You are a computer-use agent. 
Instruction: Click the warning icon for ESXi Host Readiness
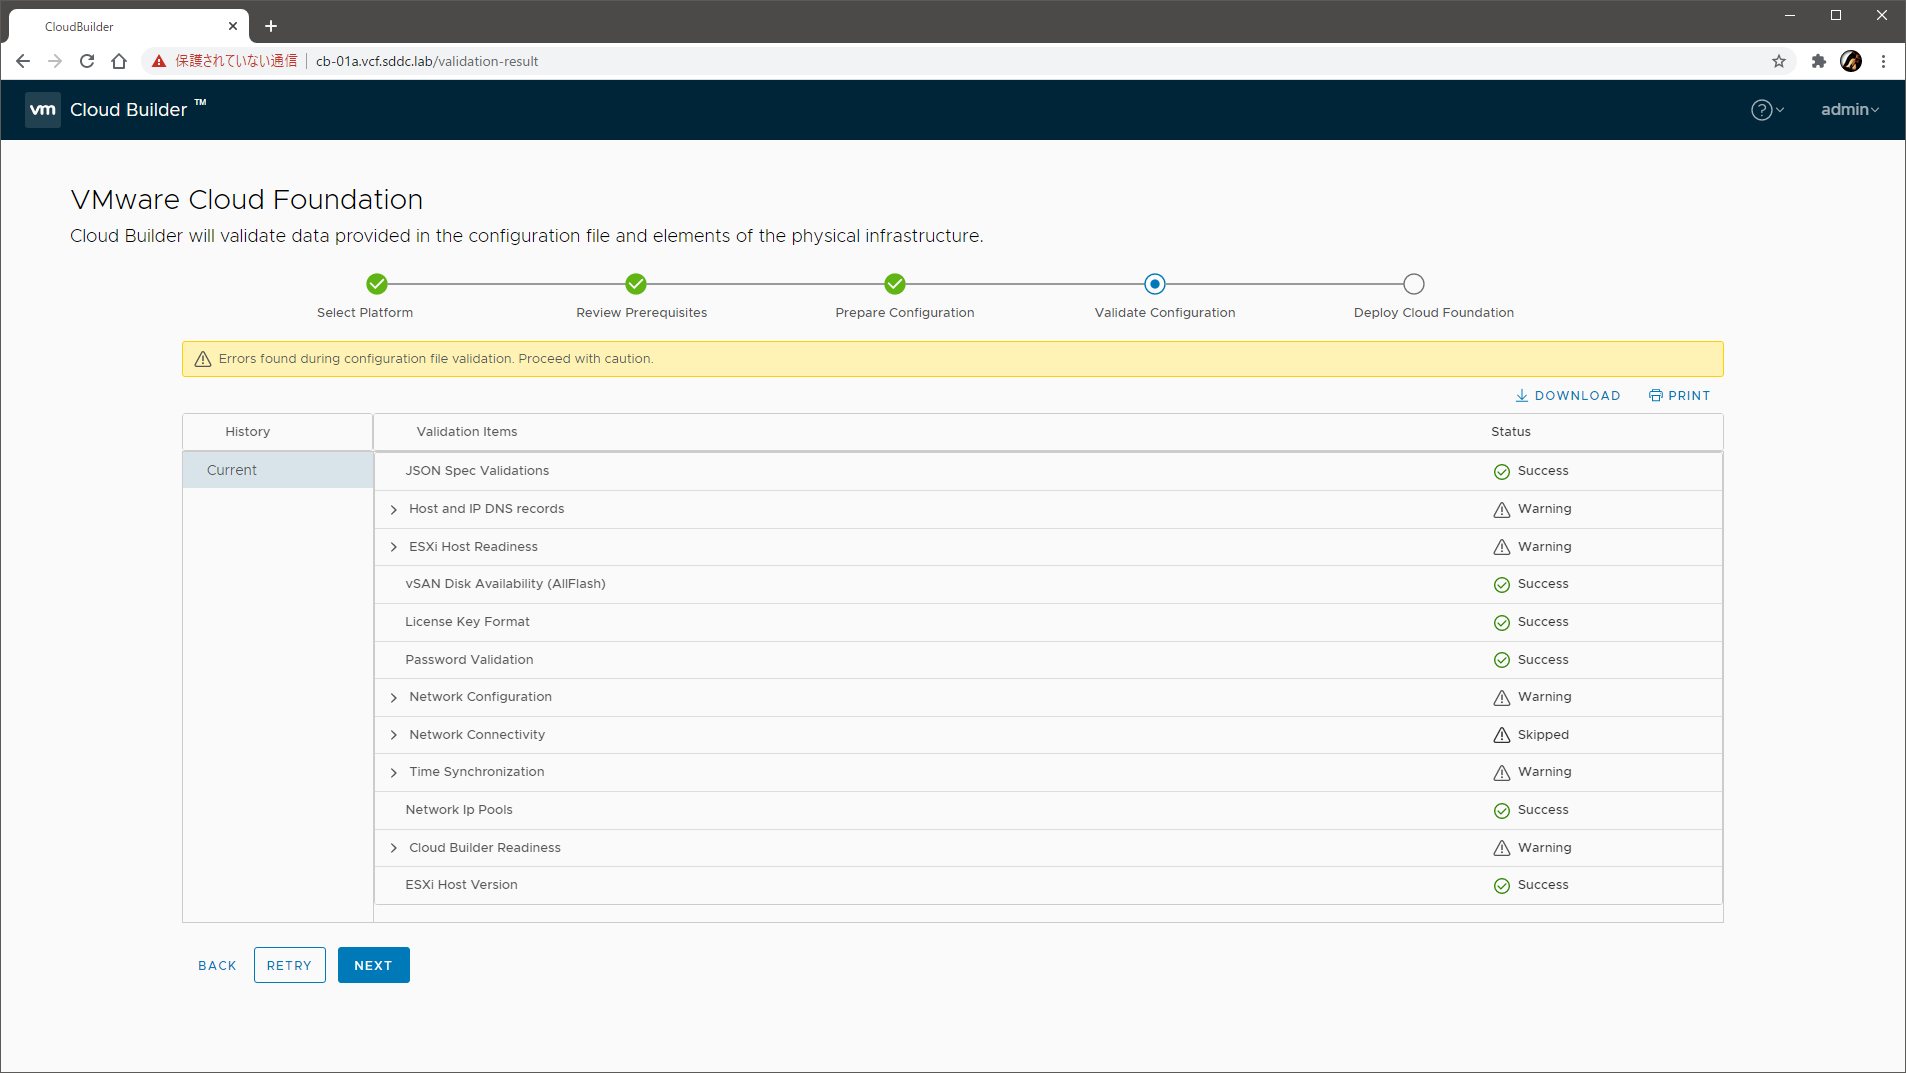[1501, 547]
